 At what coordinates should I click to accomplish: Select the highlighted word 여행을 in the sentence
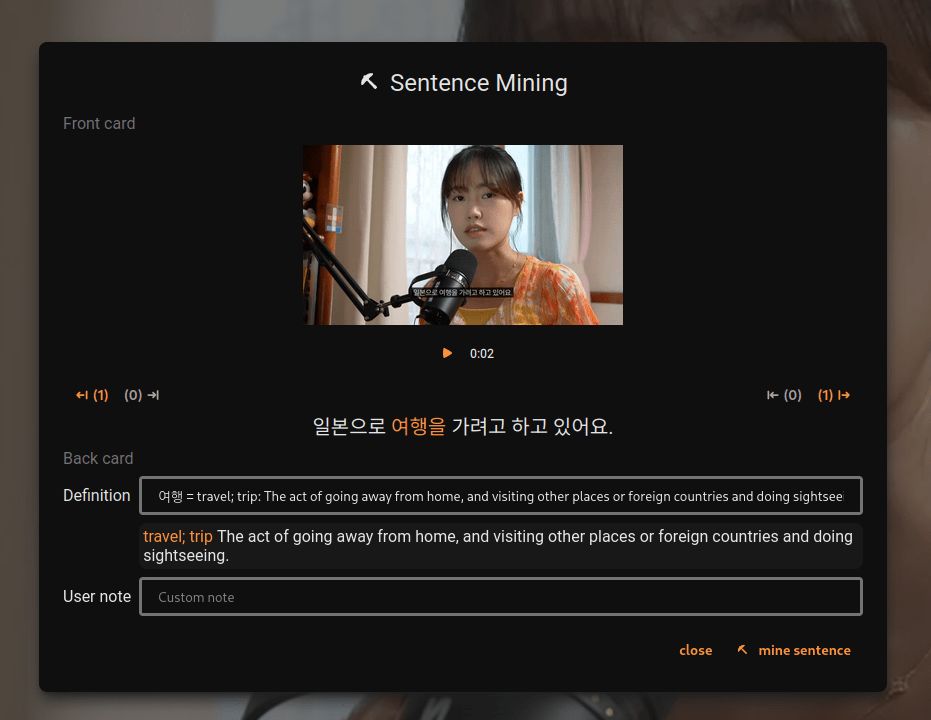(x=419, y=426)
